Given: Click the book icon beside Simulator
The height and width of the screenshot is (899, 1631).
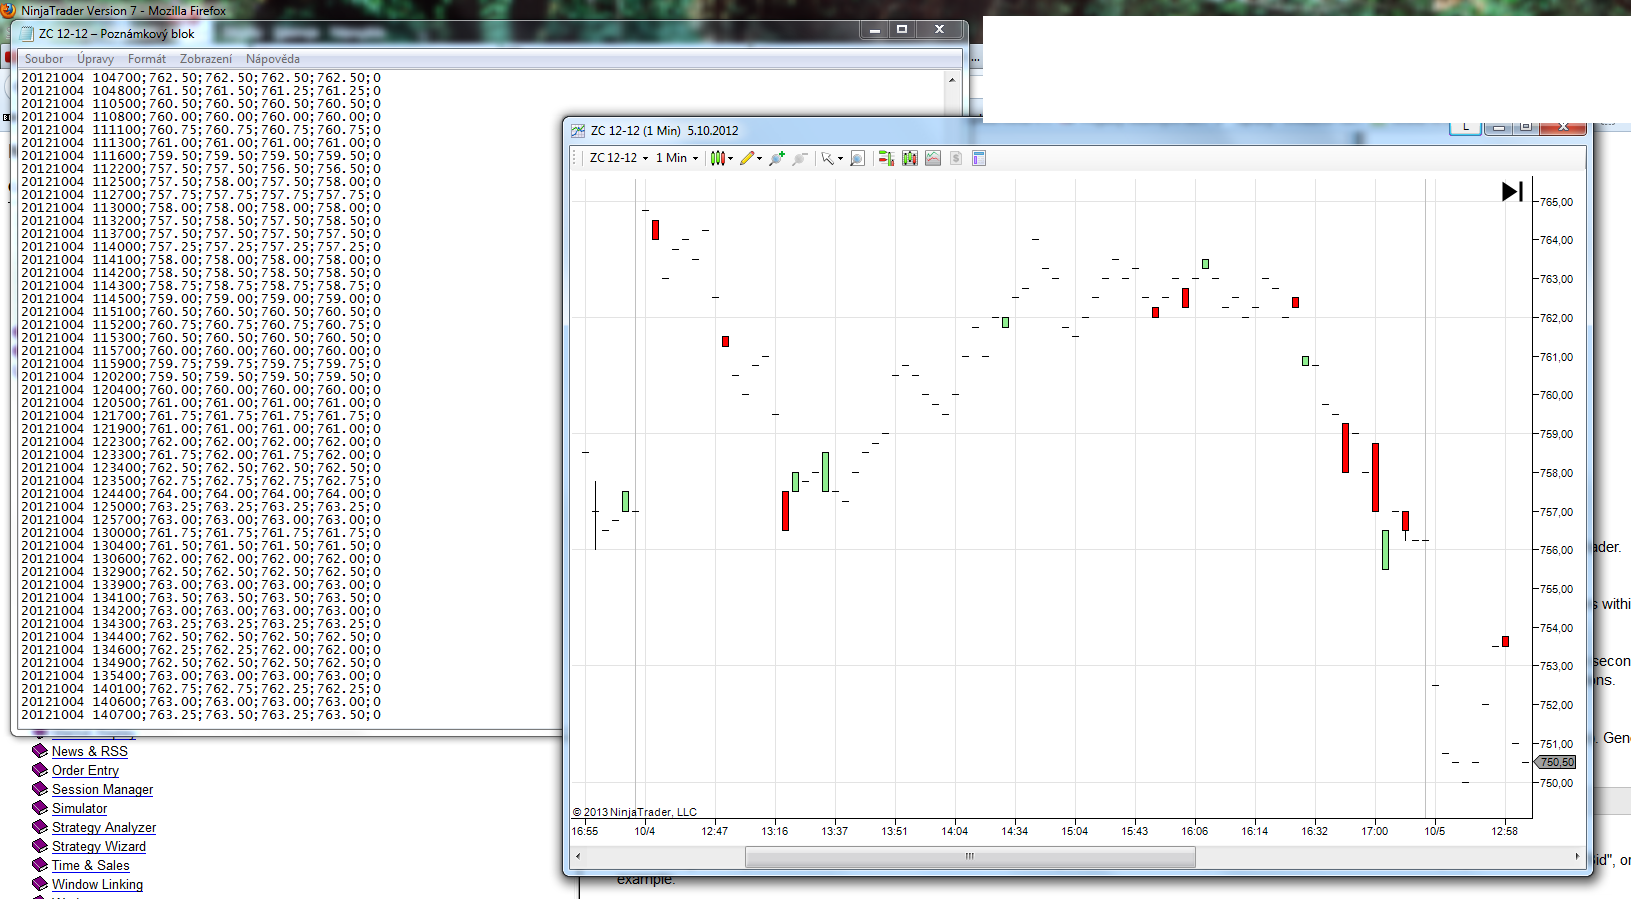Looking at the screenshot, I should [x=40, y=808].
